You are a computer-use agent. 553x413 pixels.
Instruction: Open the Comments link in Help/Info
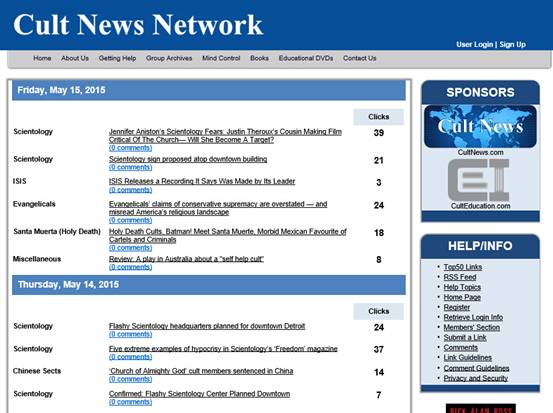click(x=461, y=347)
